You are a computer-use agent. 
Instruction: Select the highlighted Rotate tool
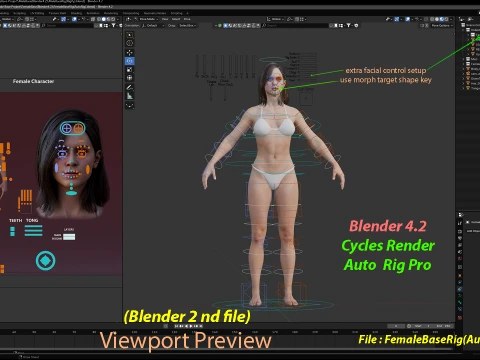coord(130,61)
